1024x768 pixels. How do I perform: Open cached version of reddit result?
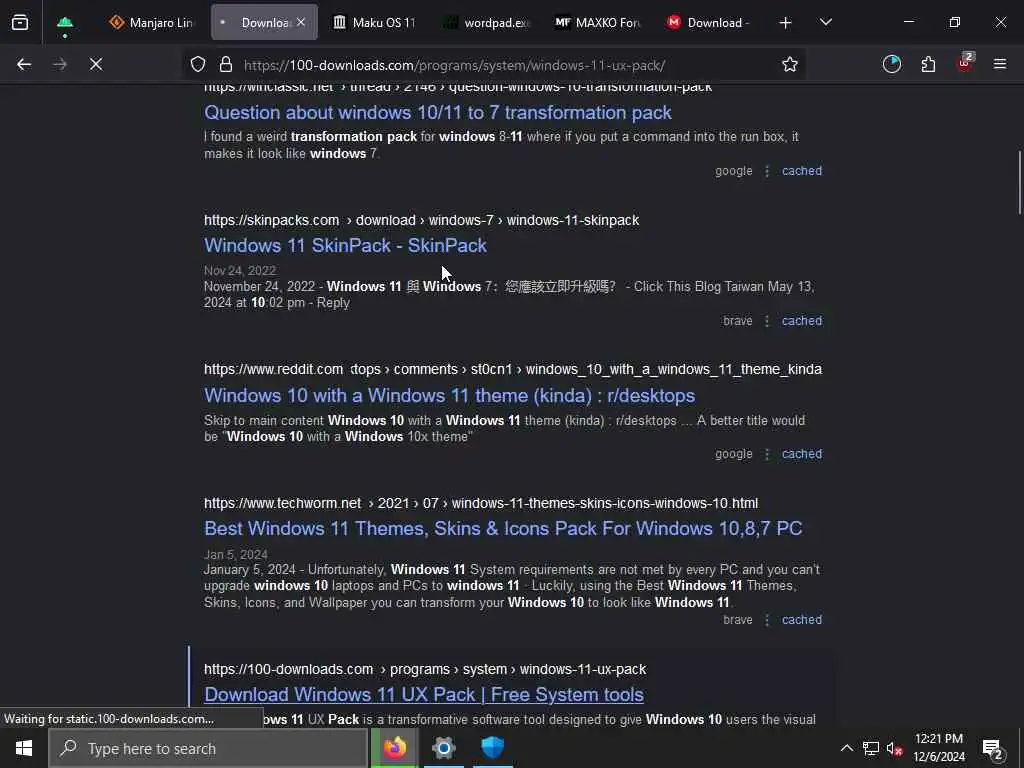(x=801, y=454)
